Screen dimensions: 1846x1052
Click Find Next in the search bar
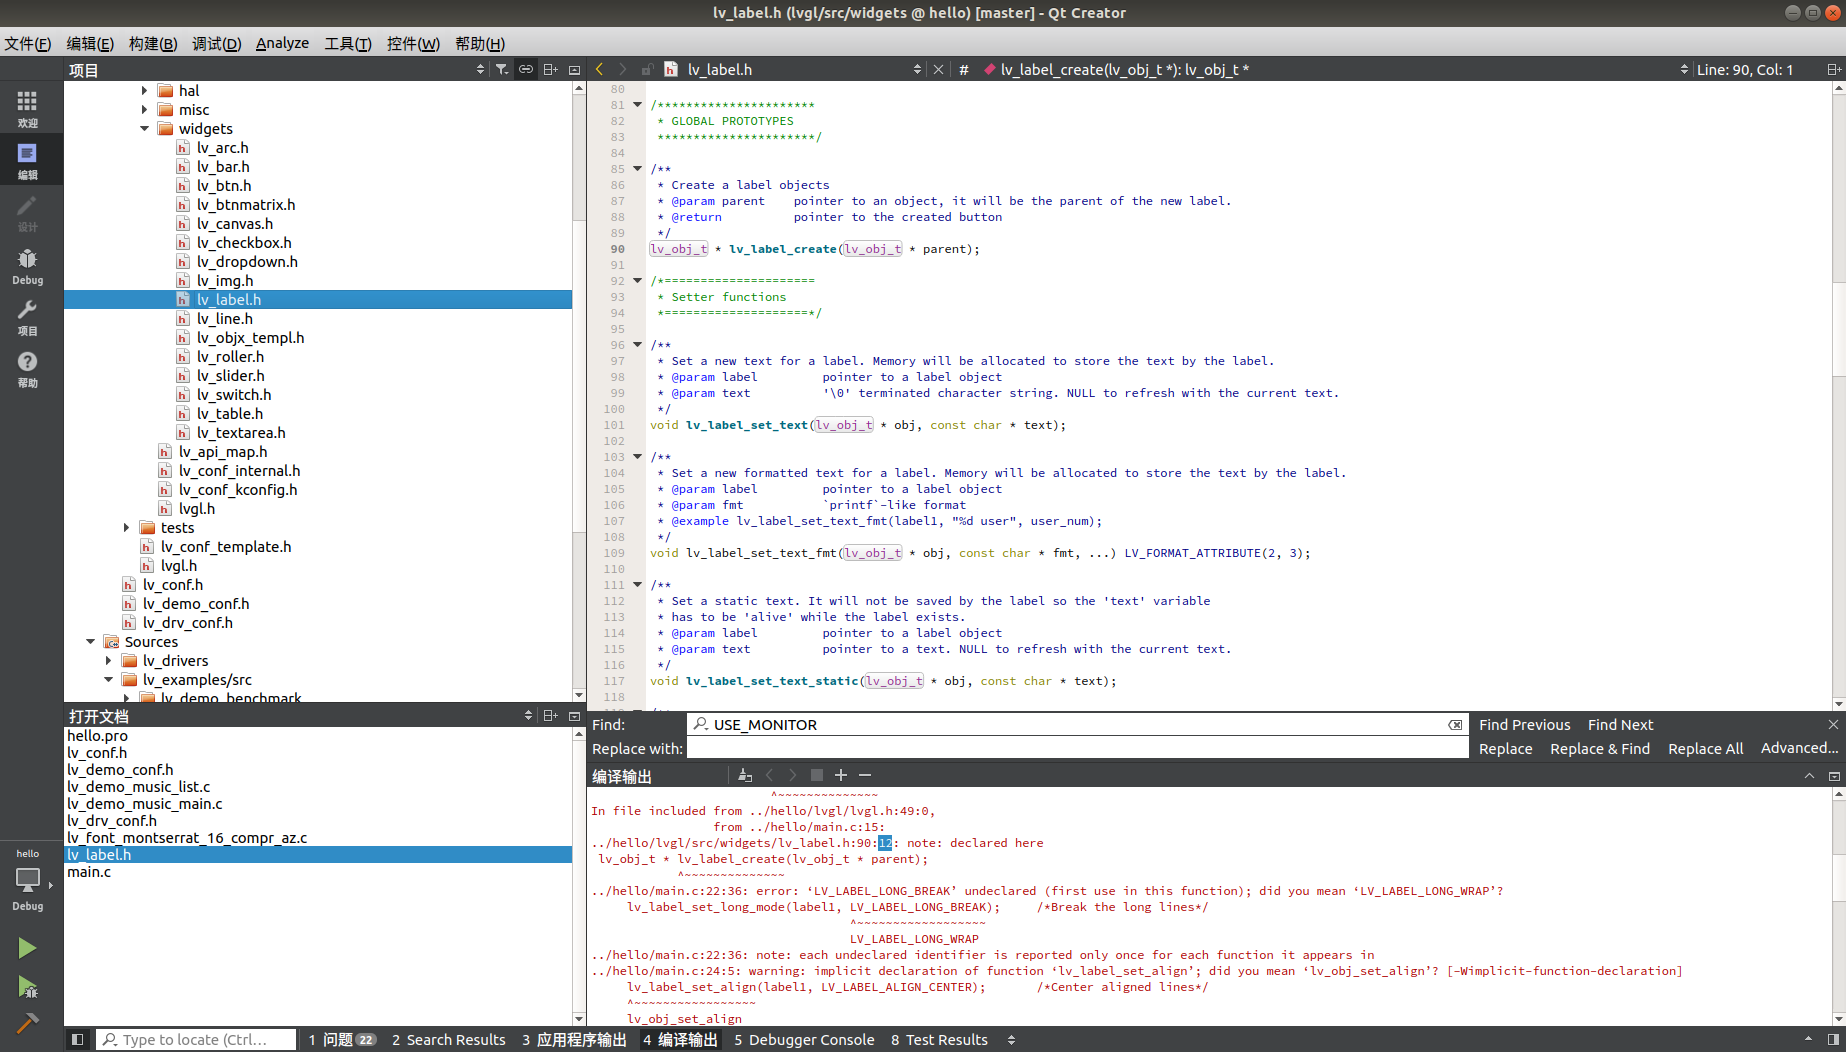[x=1620, y=724]
